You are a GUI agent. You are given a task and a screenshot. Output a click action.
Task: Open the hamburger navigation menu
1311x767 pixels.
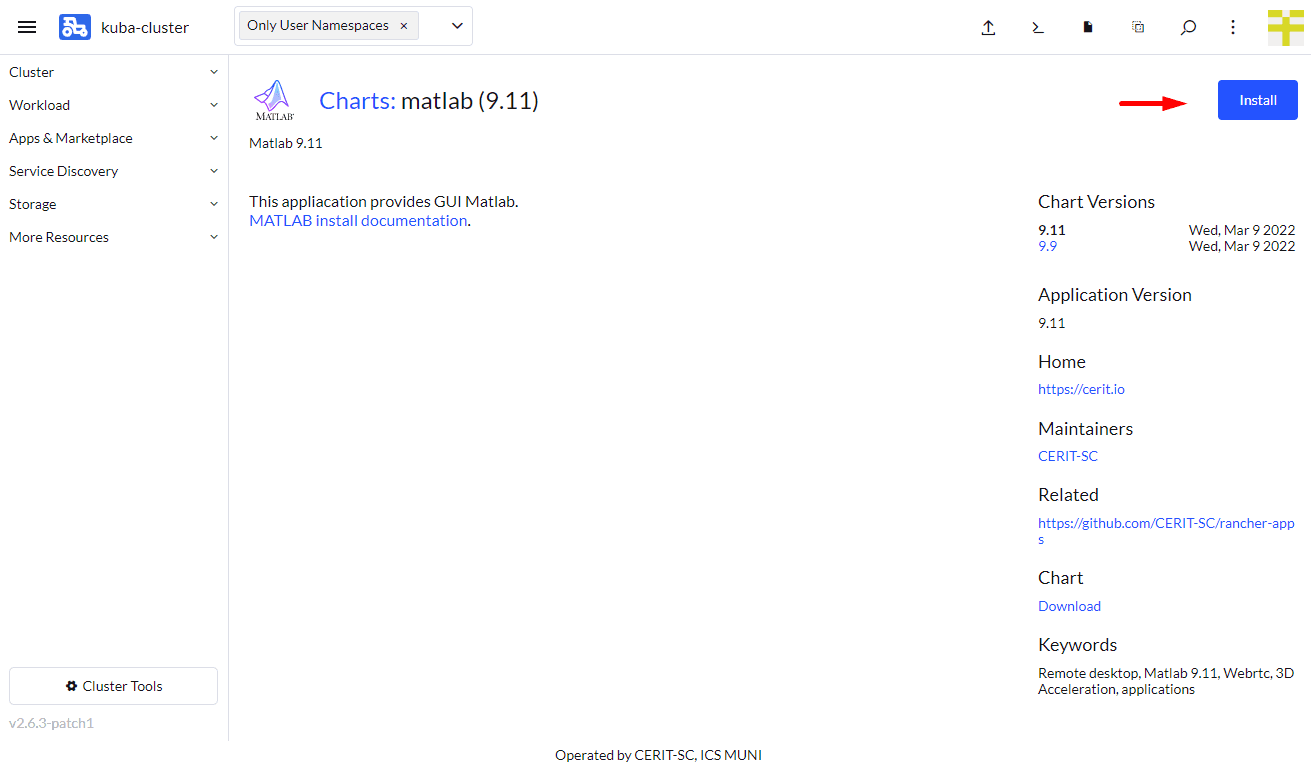point(27,27)
